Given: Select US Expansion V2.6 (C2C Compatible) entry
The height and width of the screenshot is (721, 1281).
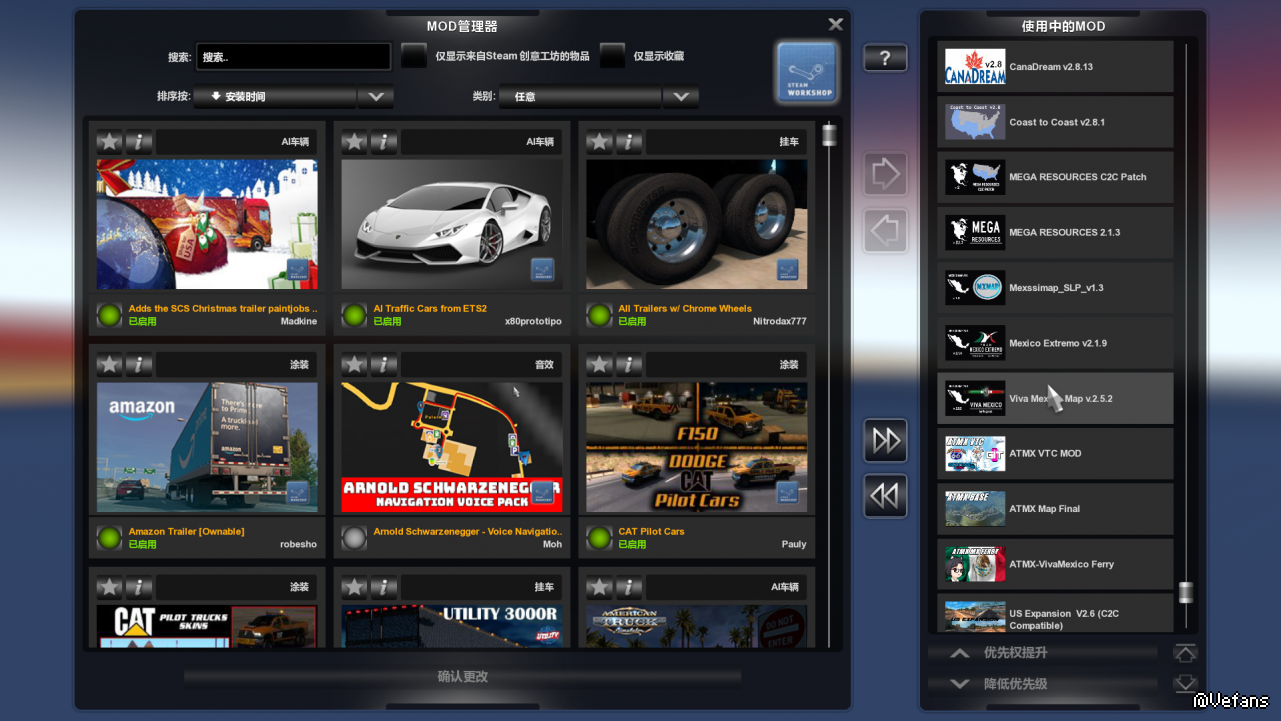Looking at the screenshot, I should coord(1055,614).
